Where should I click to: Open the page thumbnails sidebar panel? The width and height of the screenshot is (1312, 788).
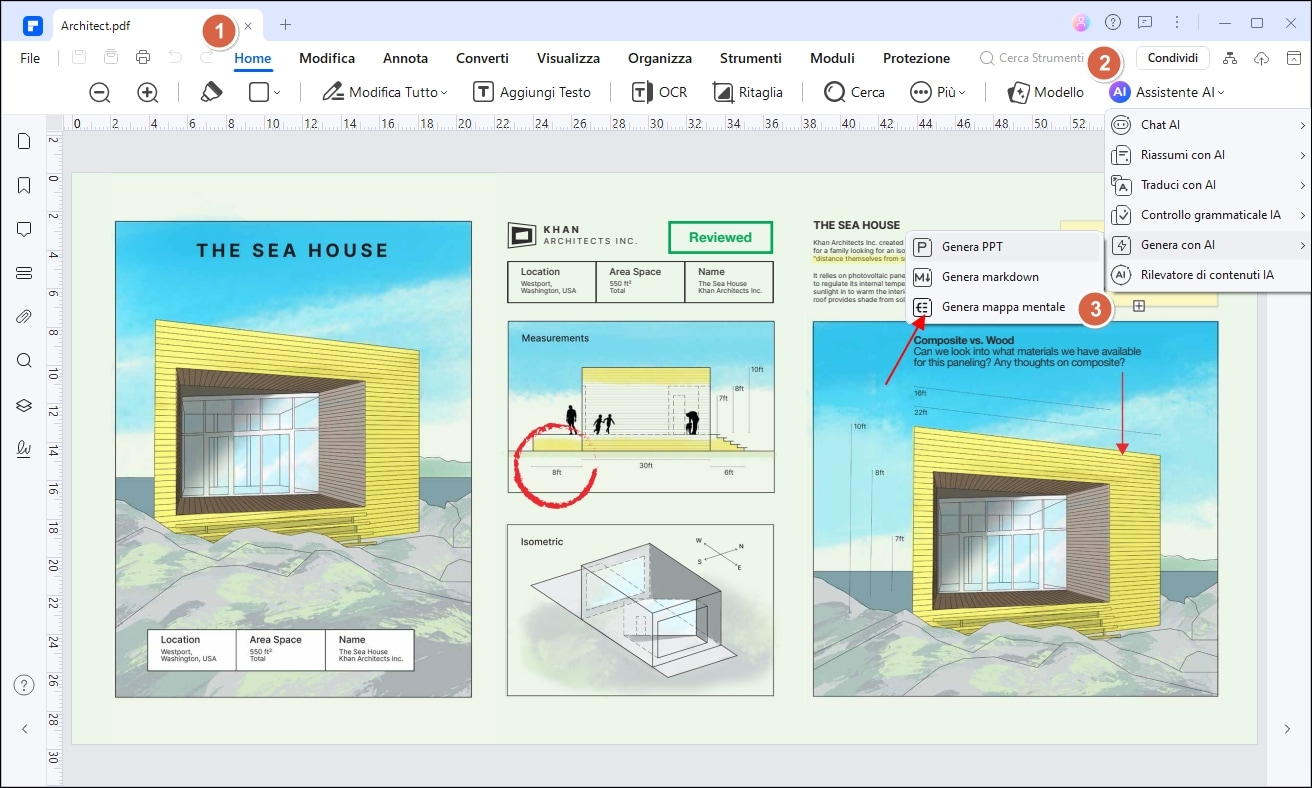24,141
